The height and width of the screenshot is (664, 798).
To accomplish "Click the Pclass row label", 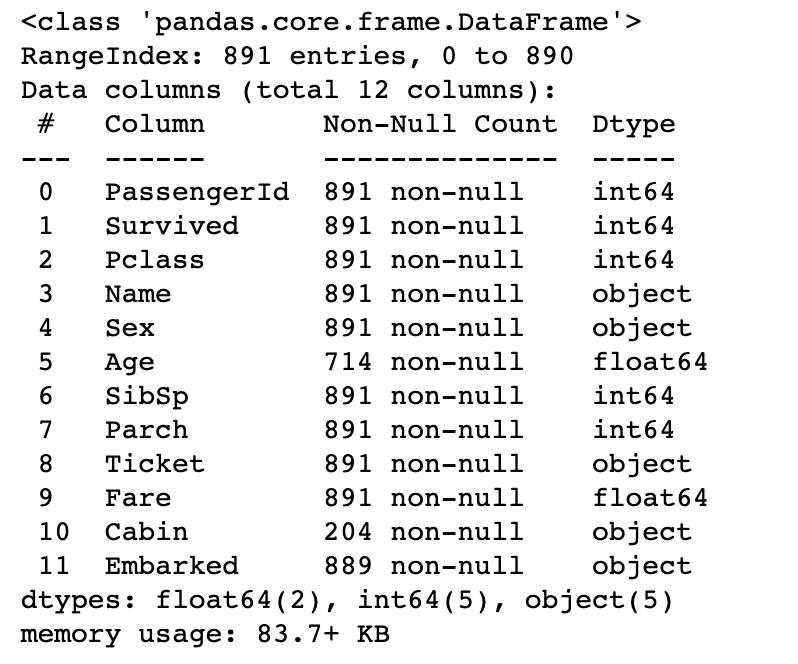I will click(x=154, y=260).
